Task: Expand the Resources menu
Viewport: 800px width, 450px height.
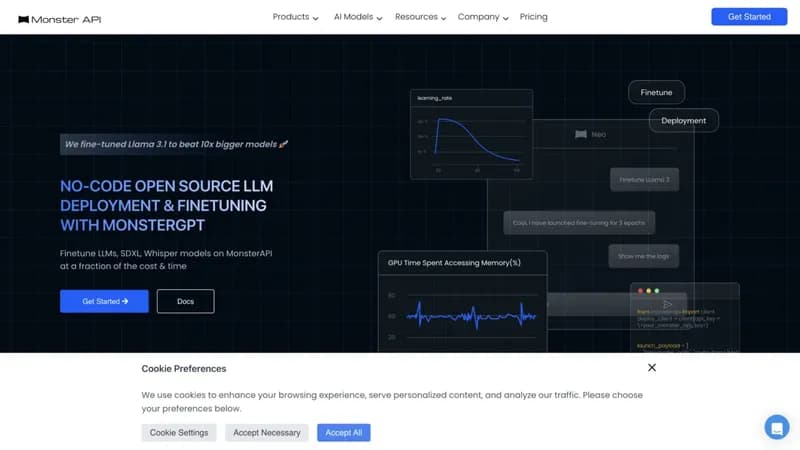Action: click(x=420, y=17)
